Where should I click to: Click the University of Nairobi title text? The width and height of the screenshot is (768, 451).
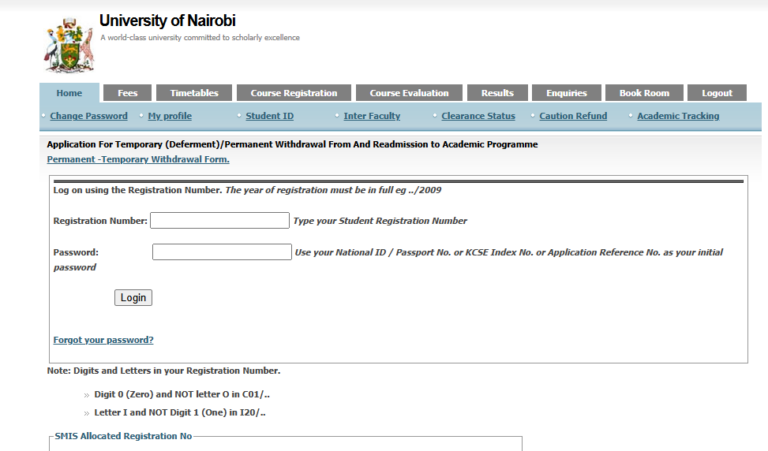click(x=168, y=21)
